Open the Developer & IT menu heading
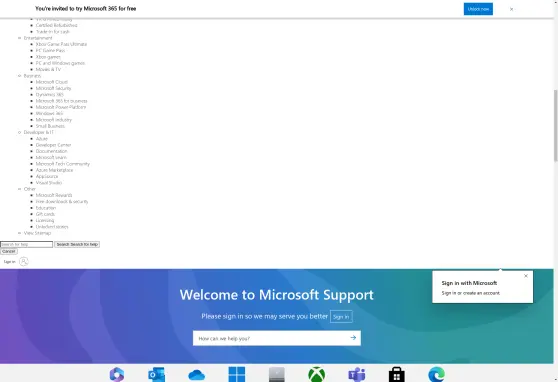Viewport: 558px width, 382px height. tap(38, 132)
